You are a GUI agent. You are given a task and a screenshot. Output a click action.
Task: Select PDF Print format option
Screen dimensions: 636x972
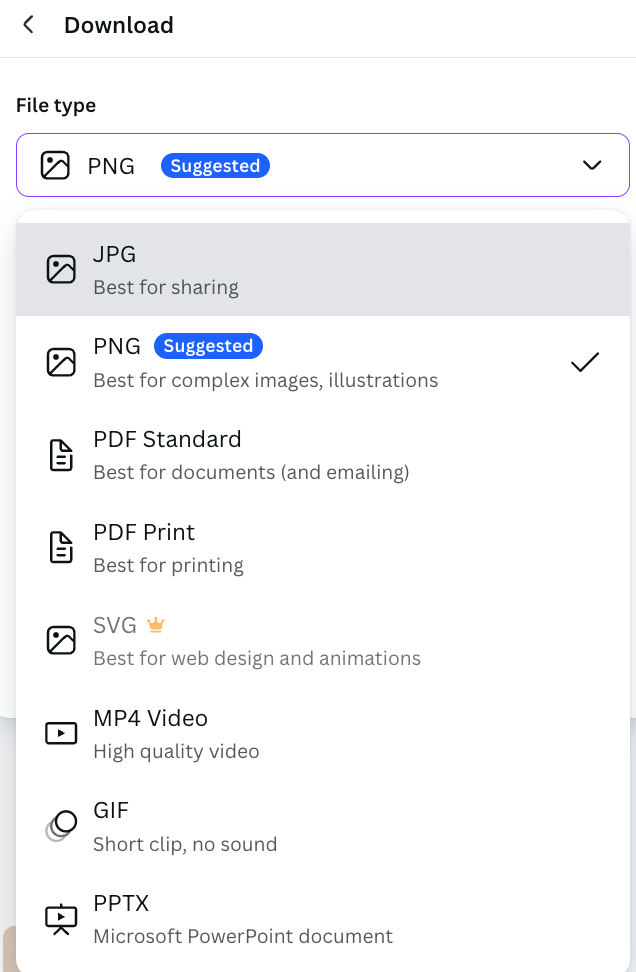point(322,548)
